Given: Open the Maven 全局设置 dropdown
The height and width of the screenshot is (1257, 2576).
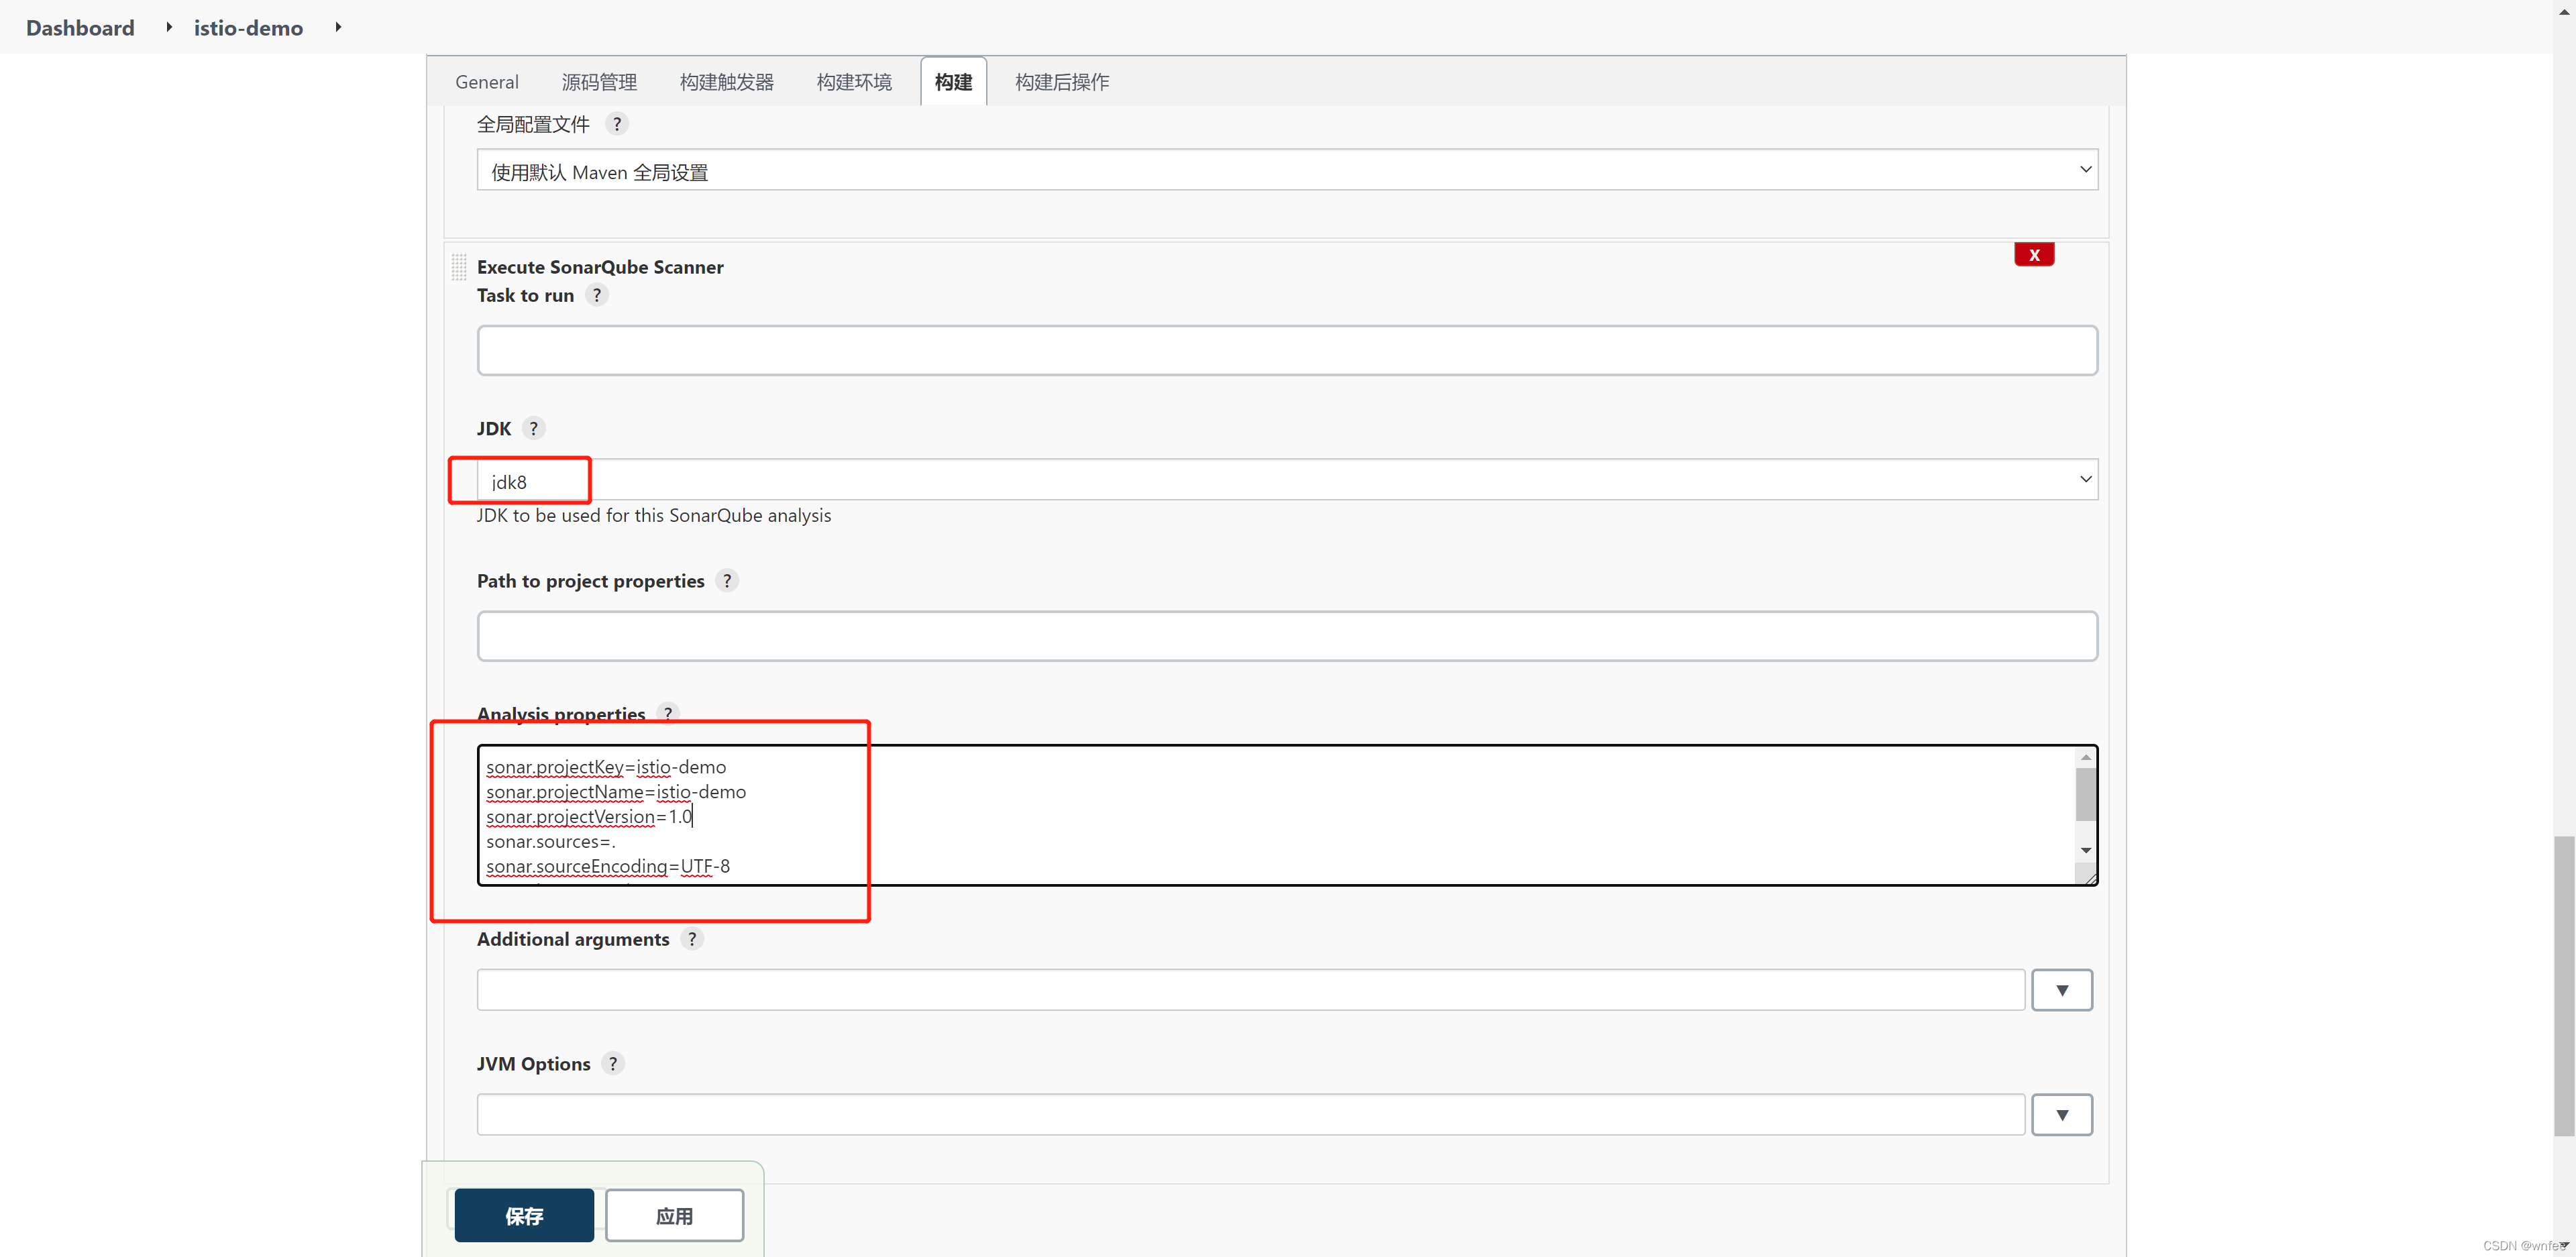Looking at the screenshot, I should [x=1287, y=171].
